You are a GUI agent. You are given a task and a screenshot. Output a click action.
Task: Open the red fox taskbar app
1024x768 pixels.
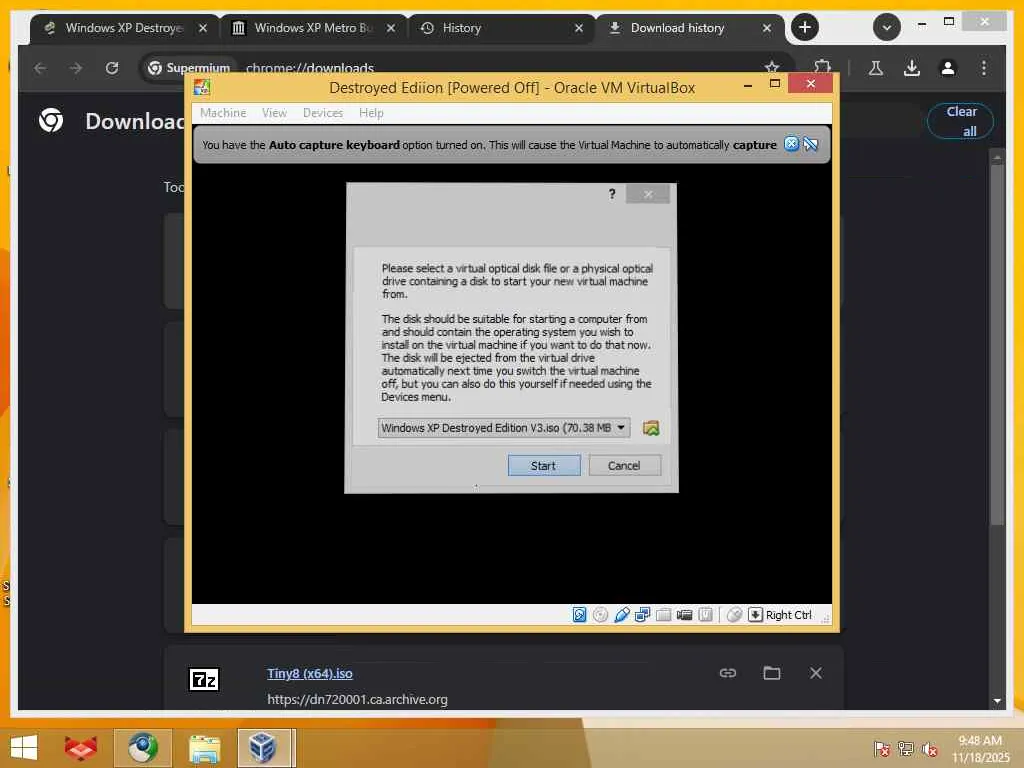click(80, 748)
